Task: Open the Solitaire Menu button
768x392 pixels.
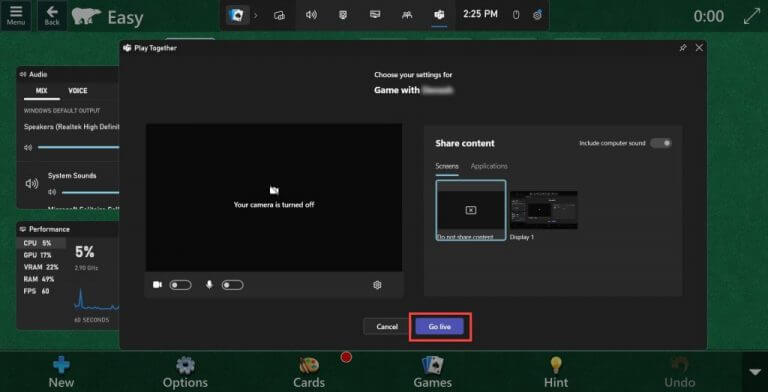Action: (16, 15)
